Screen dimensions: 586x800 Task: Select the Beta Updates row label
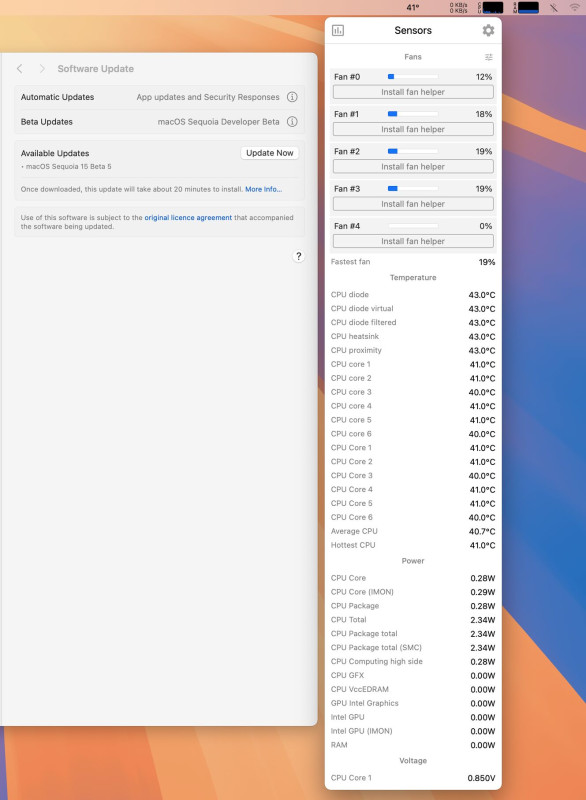[46, 121]
